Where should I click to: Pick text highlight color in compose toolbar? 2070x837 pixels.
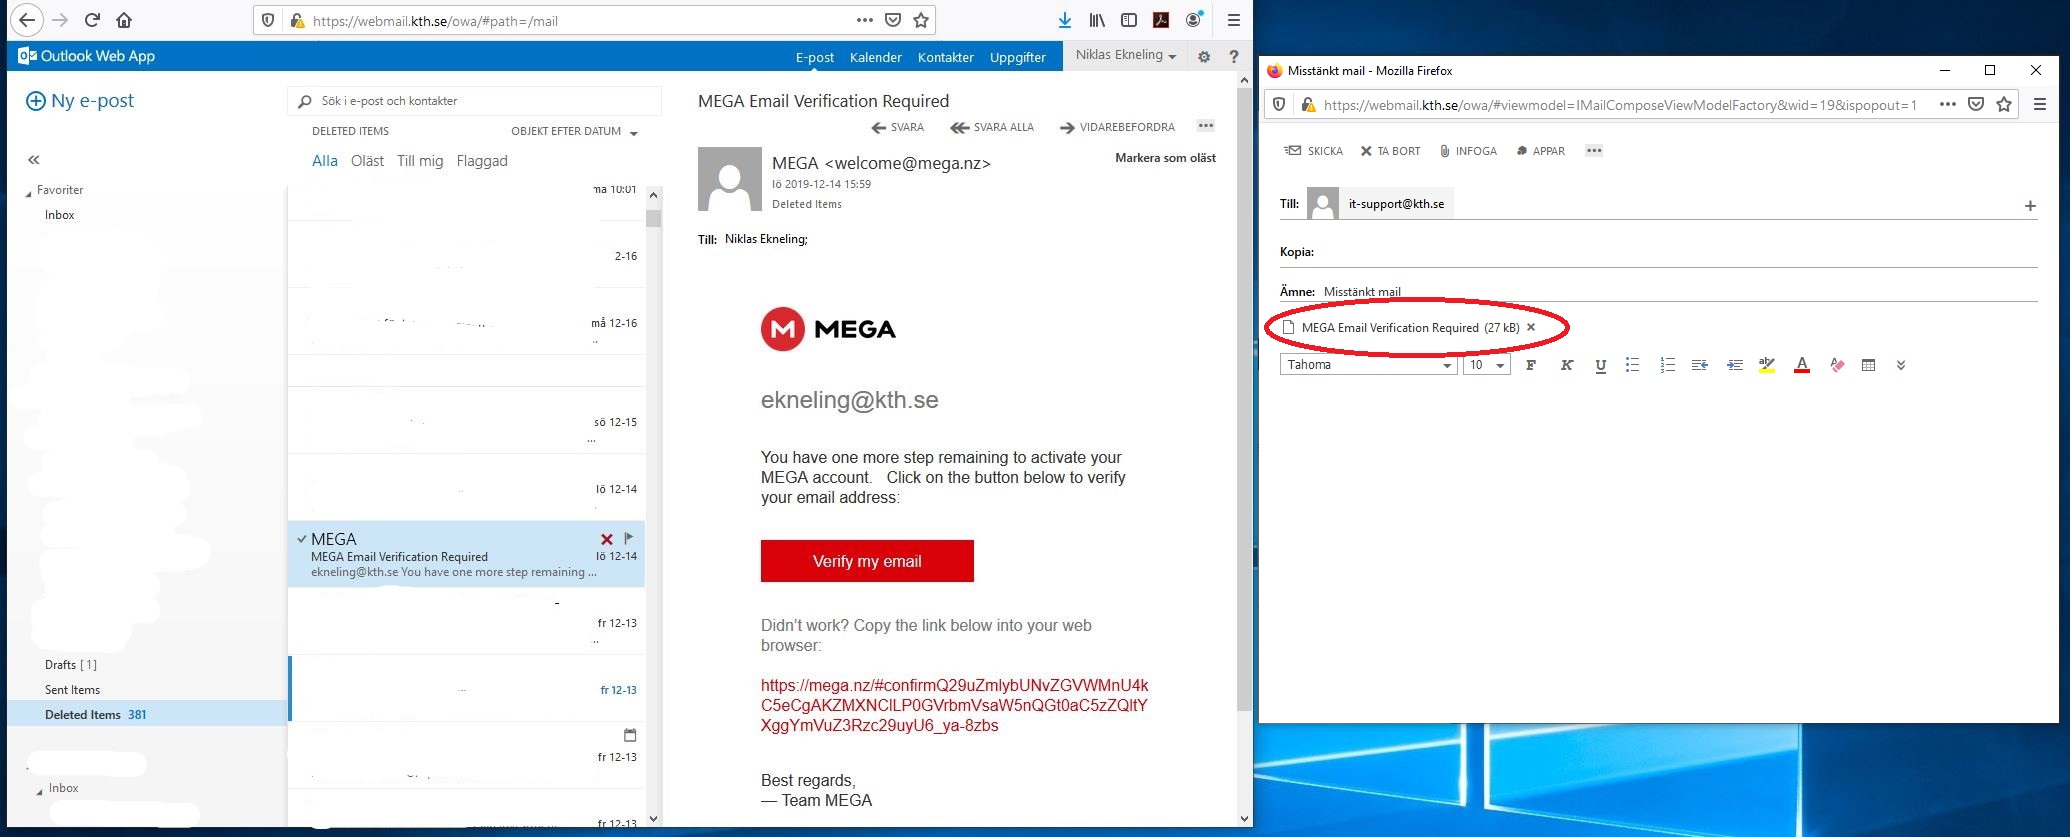click(x=1767, y=365)
